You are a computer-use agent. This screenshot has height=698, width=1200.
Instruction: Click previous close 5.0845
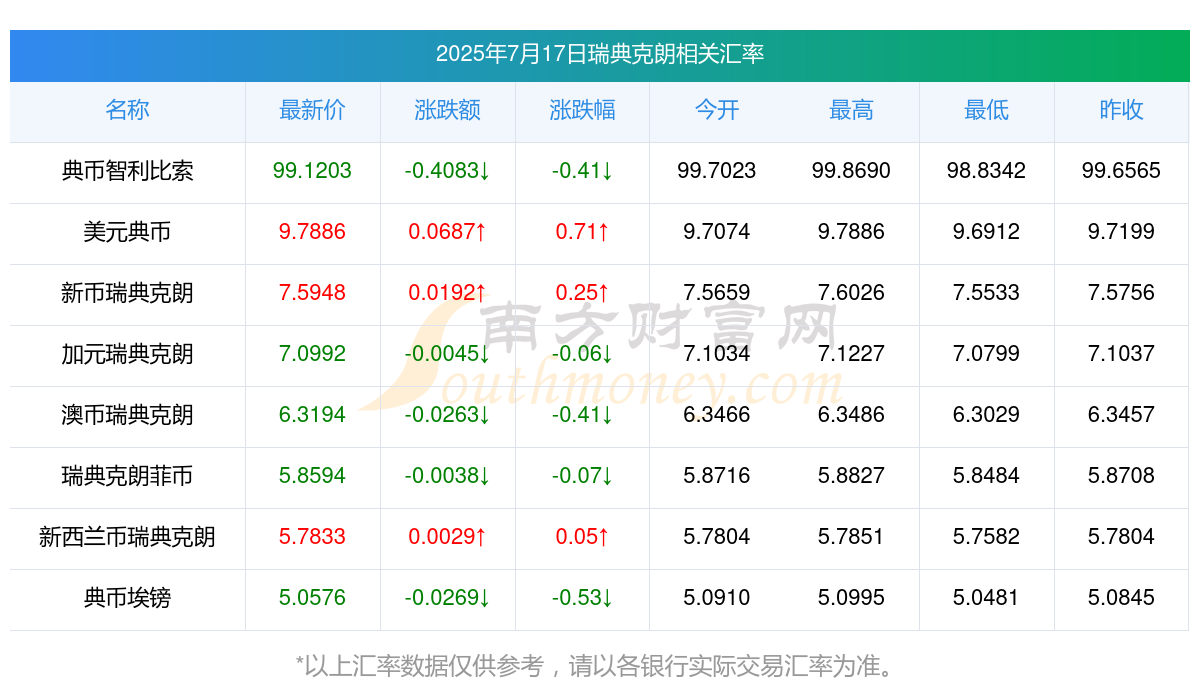[x=1121, y=598]
